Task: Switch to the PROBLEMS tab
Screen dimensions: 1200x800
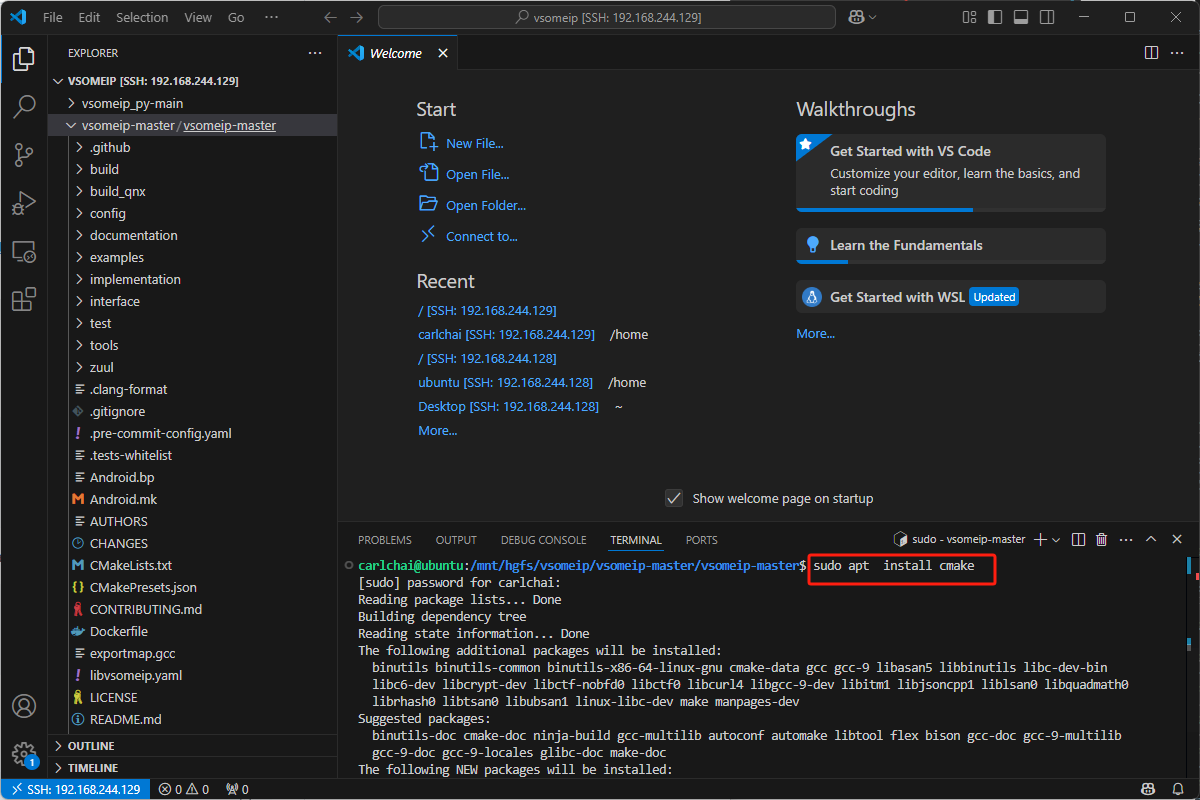Action: point(385,540)
